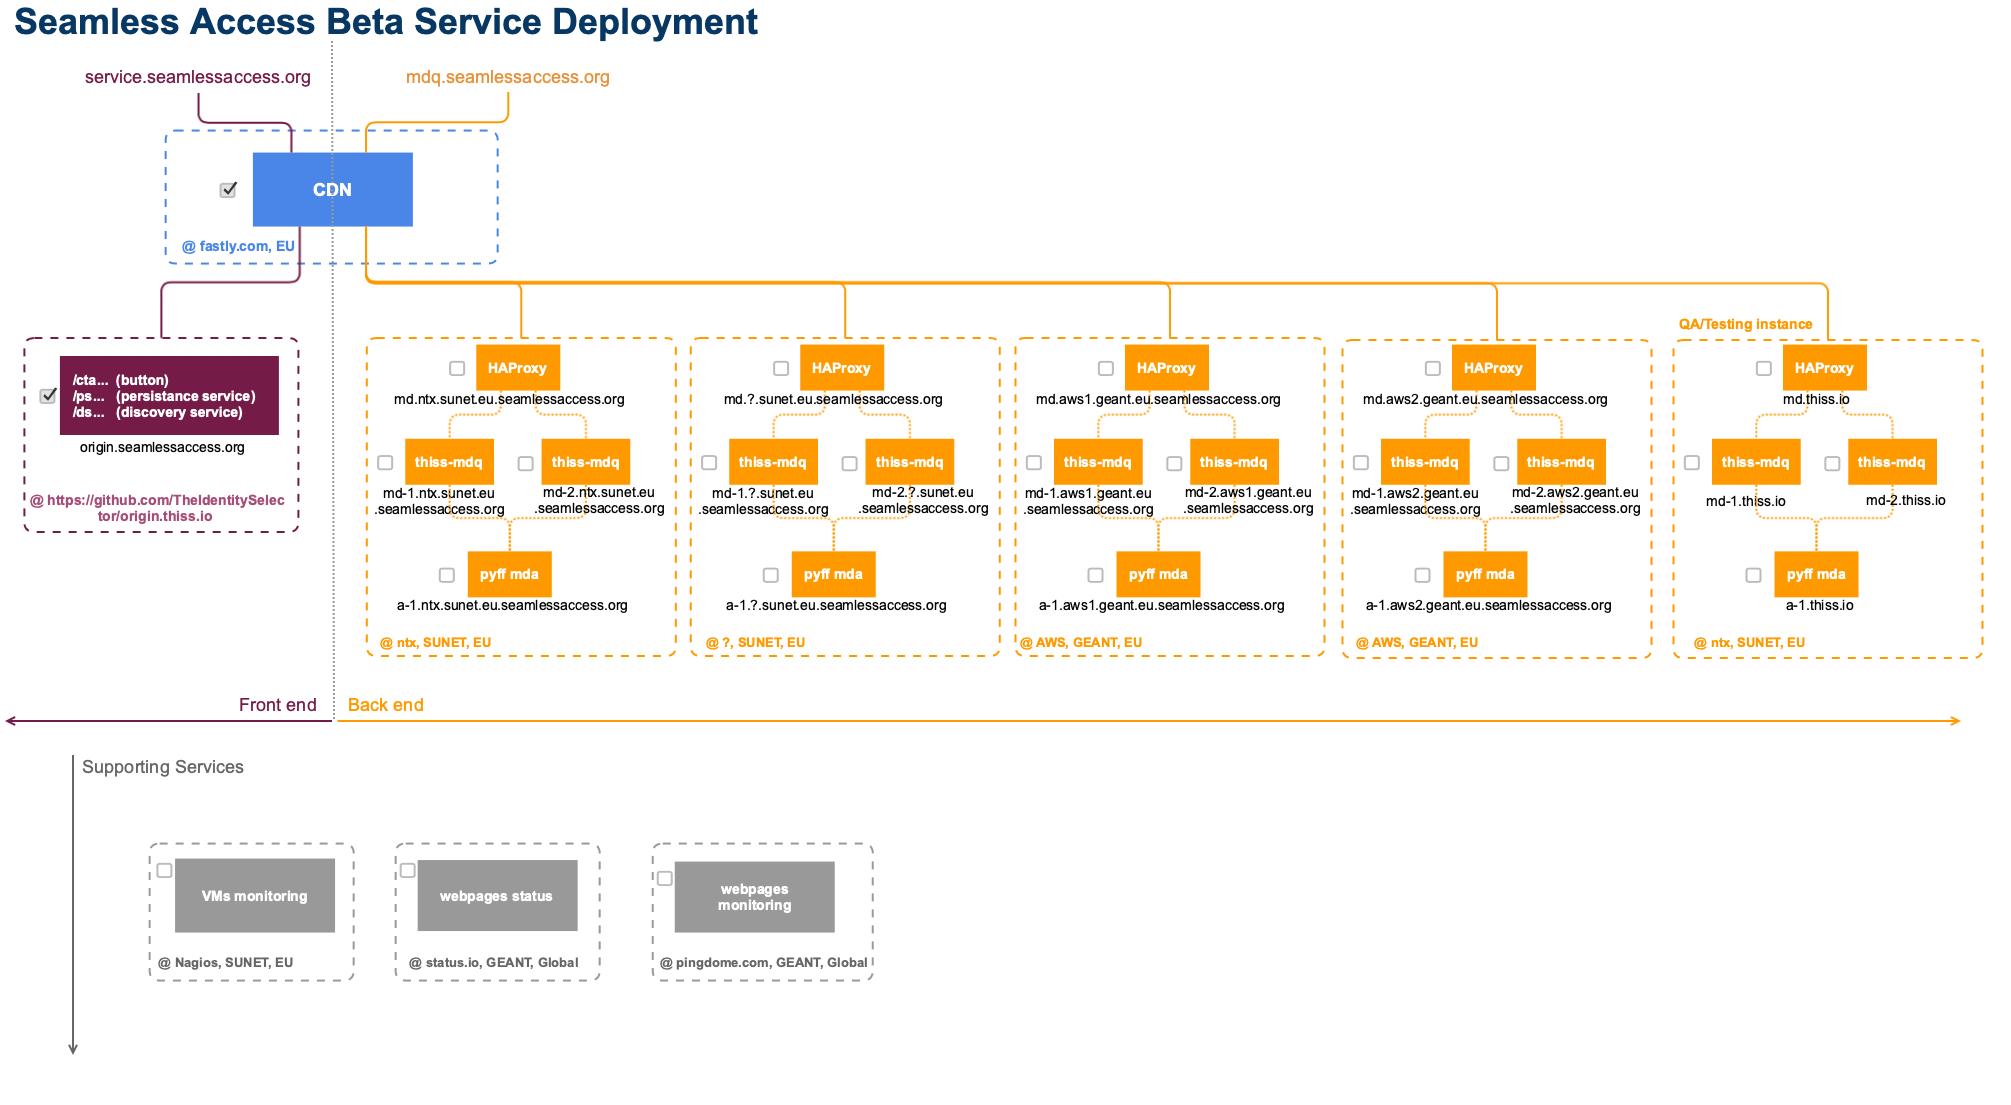2011x1105 pixels.
Task: Click the page title Seamless Access Beta Service Deployment
Action: pyautogui.click(x=386, y=22)
